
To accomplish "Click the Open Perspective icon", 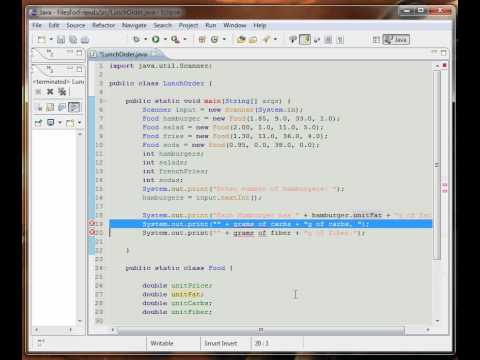I will 376,40.
